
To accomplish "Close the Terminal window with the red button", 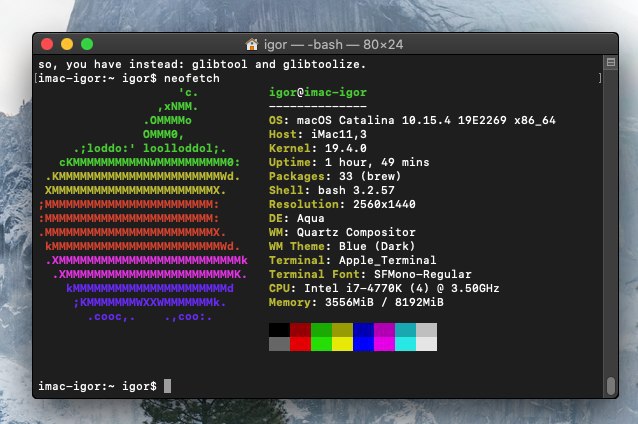I will click(47, 44).
